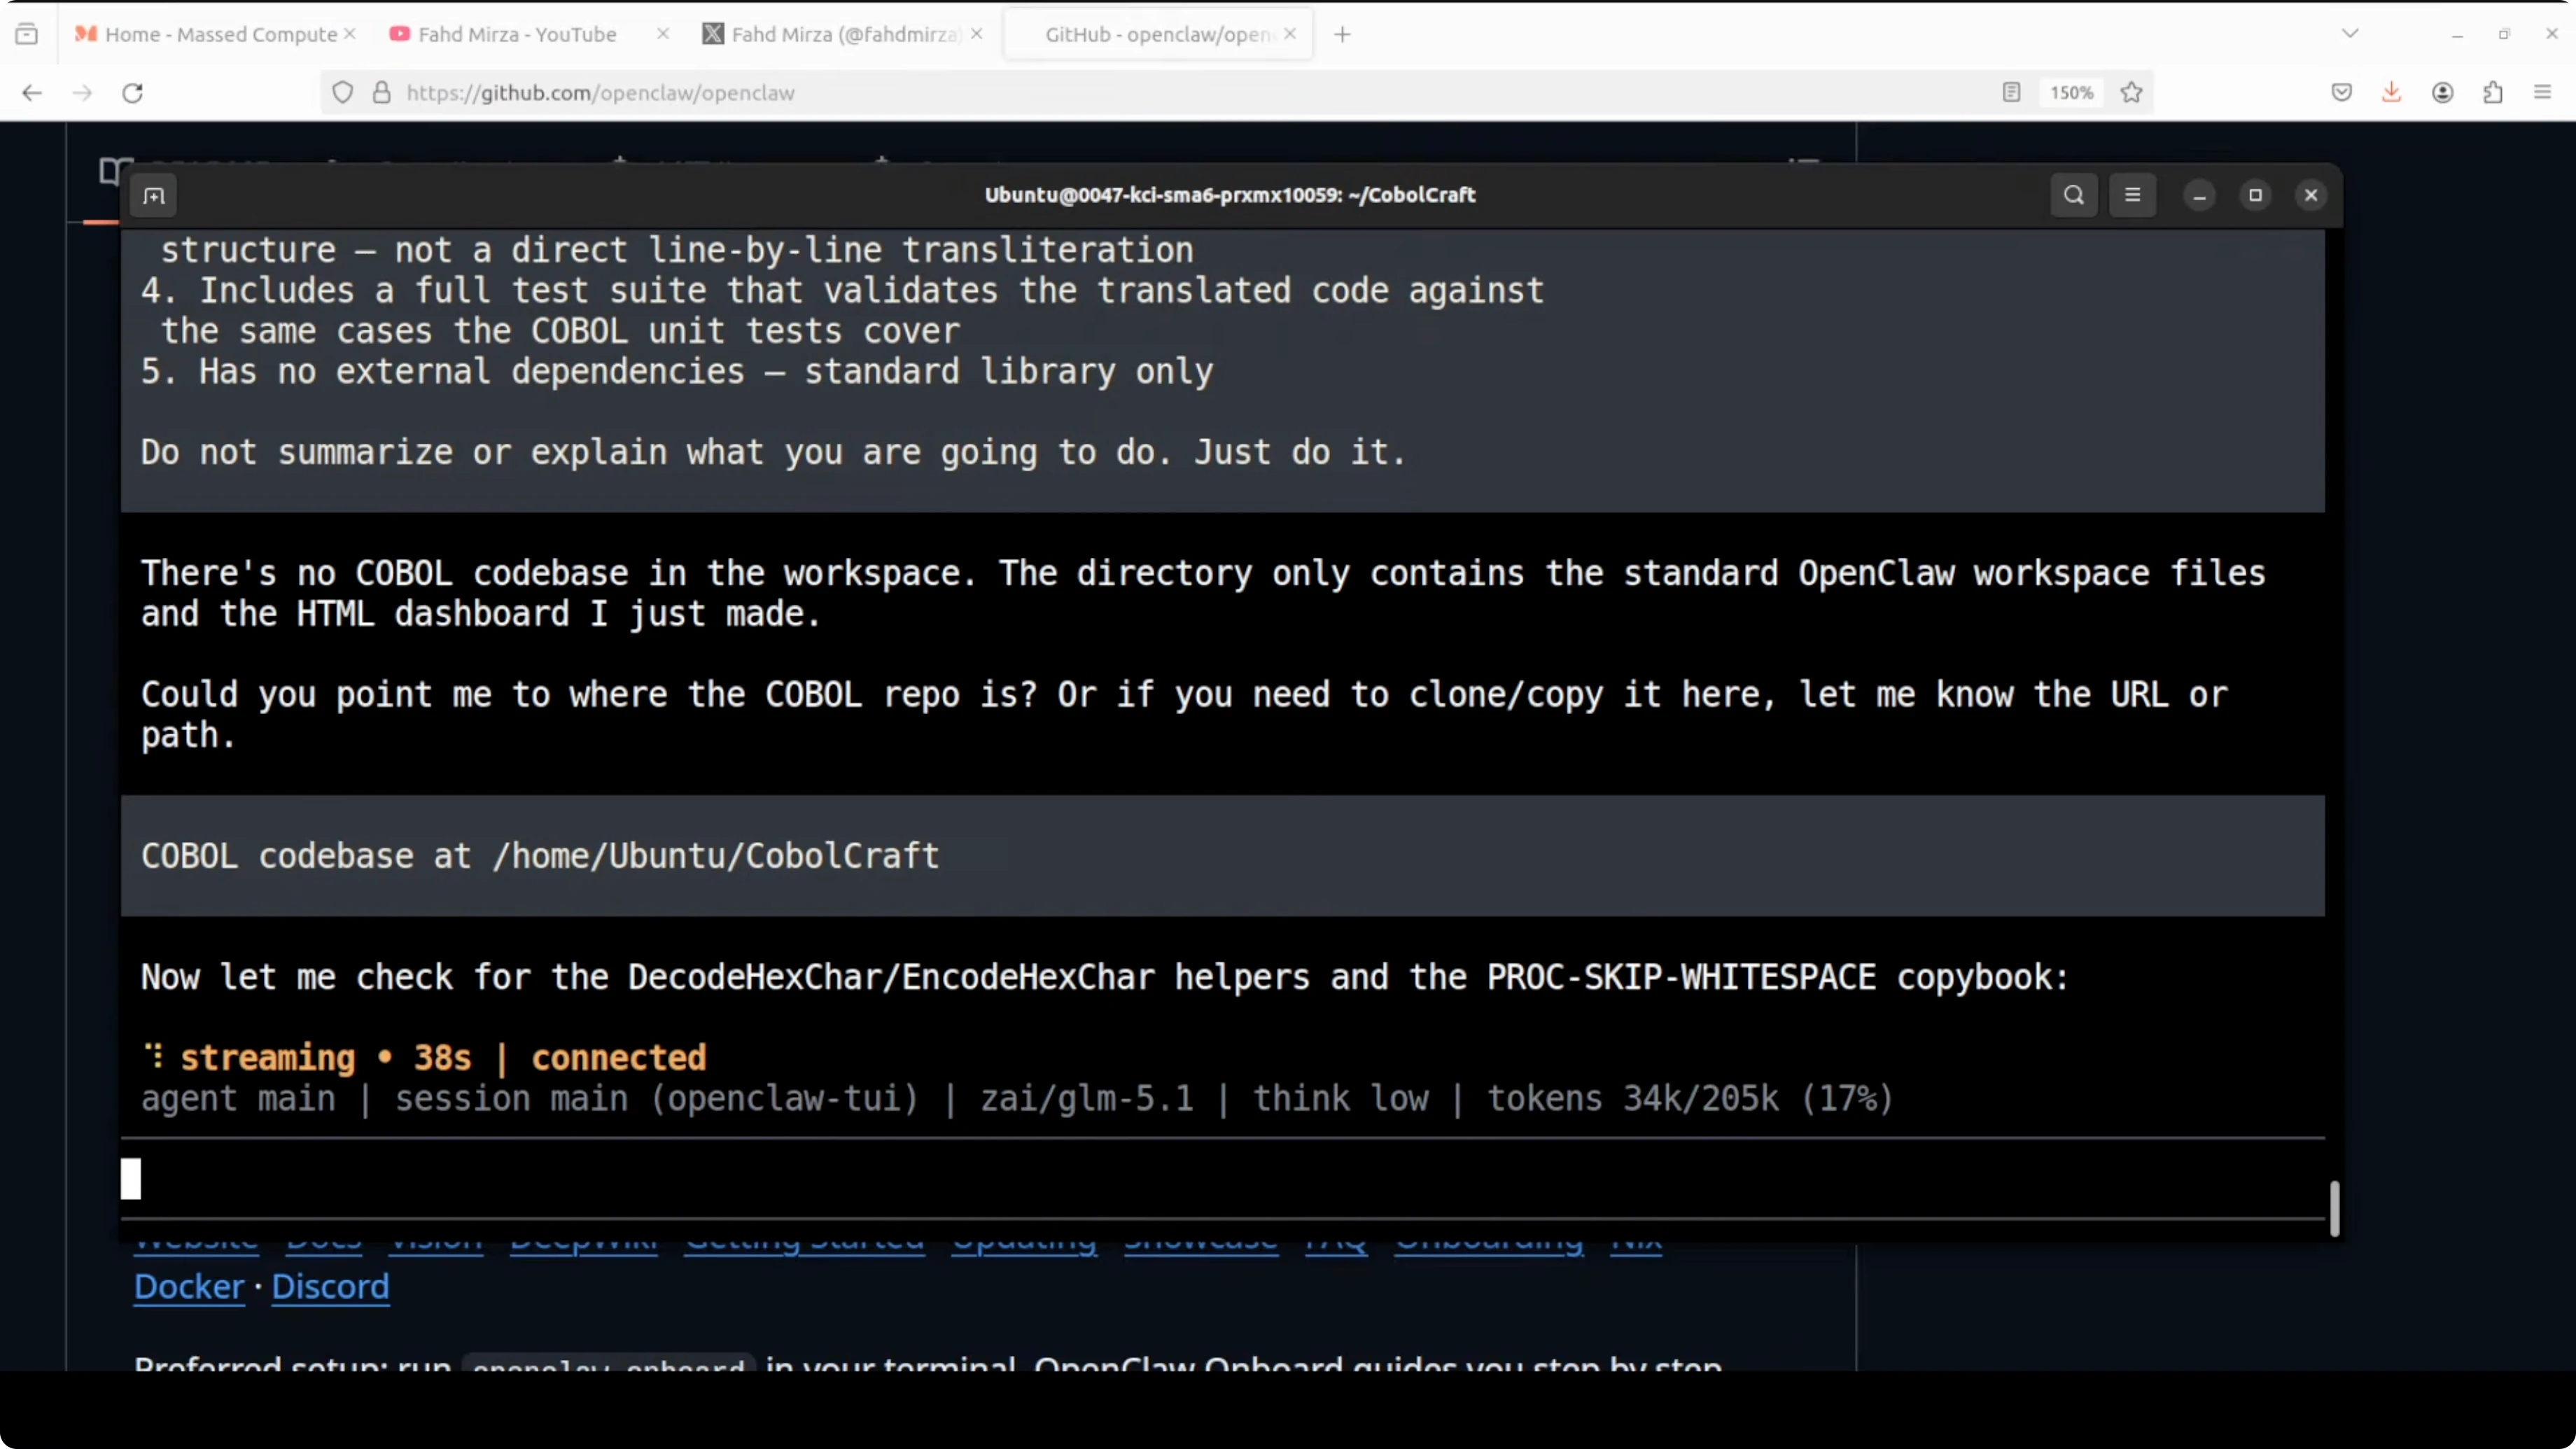Click the terminal search icon

2073,195
